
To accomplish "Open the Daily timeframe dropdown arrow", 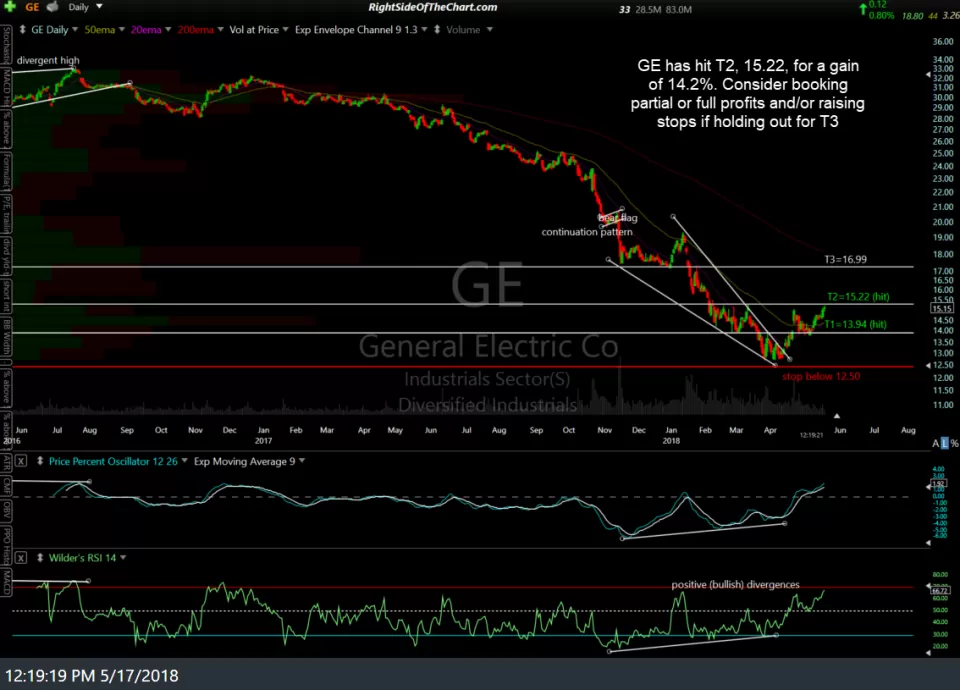I will [x=99, y=7].
